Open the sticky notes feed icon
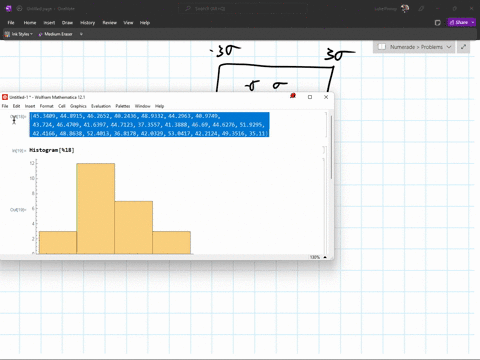480x360 pixels. 438,23
